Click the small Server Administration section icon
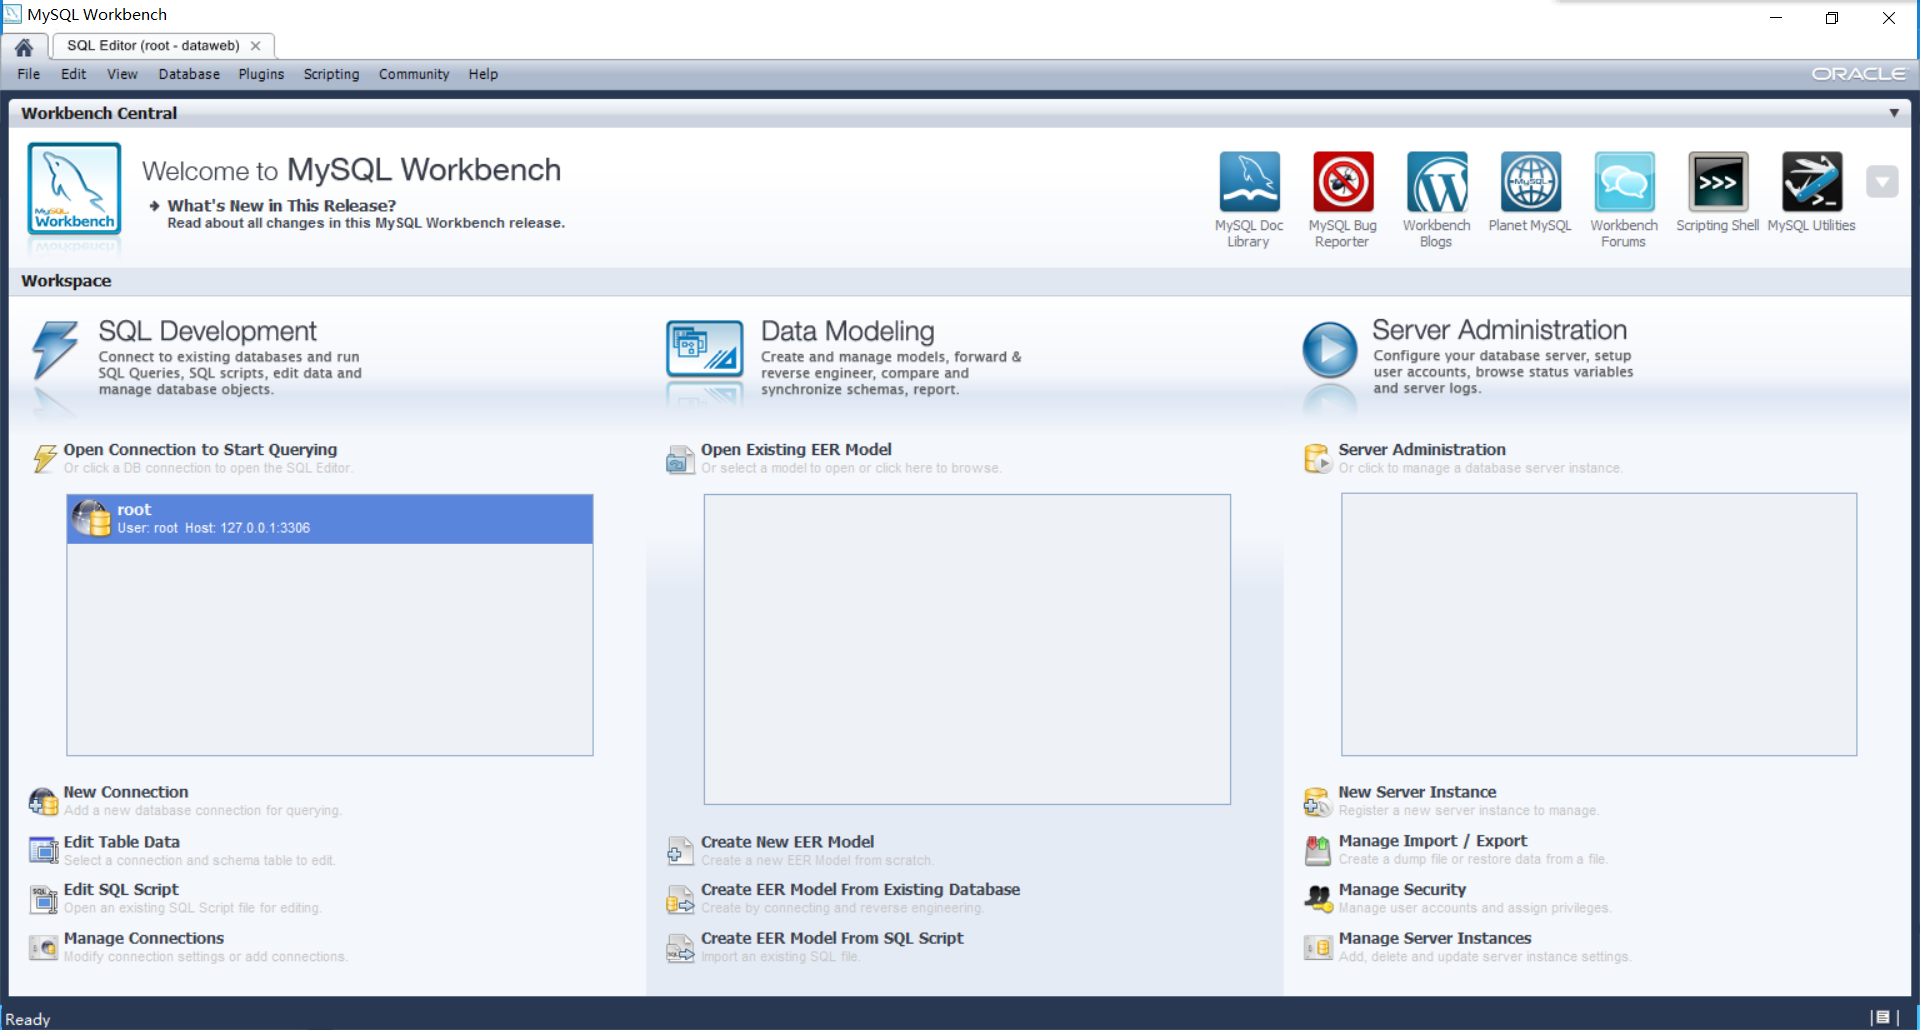The image size is (1920, 1030). coord(1317,459)
